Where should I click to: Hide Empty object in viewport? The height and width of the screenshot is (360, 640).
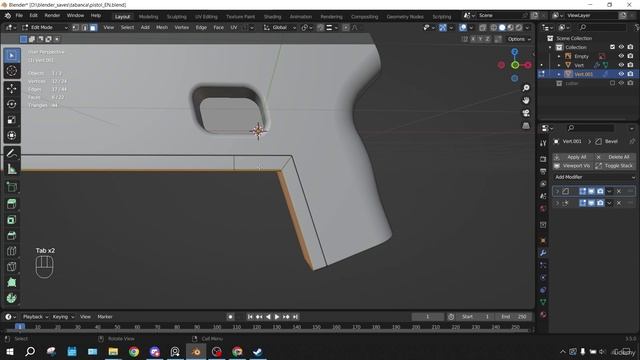(x=621, y=56)
